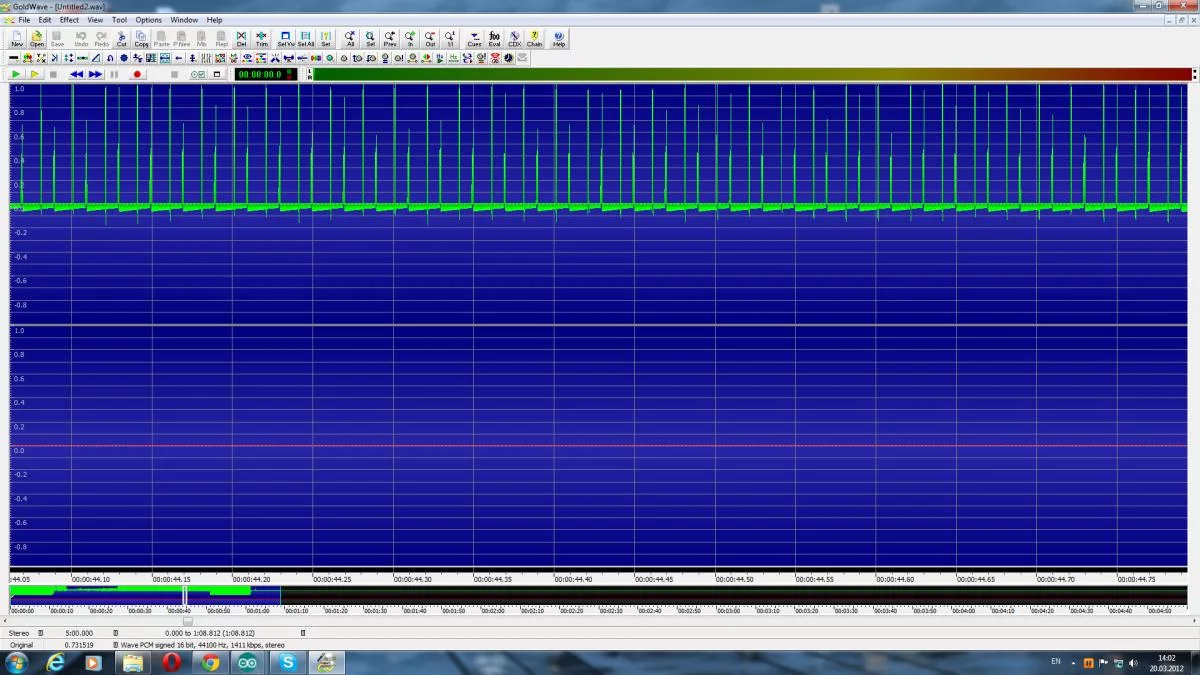The image size is (1200, 675).
Task: Click the Trim toolbar button
Action: click(x=262, y=39)
